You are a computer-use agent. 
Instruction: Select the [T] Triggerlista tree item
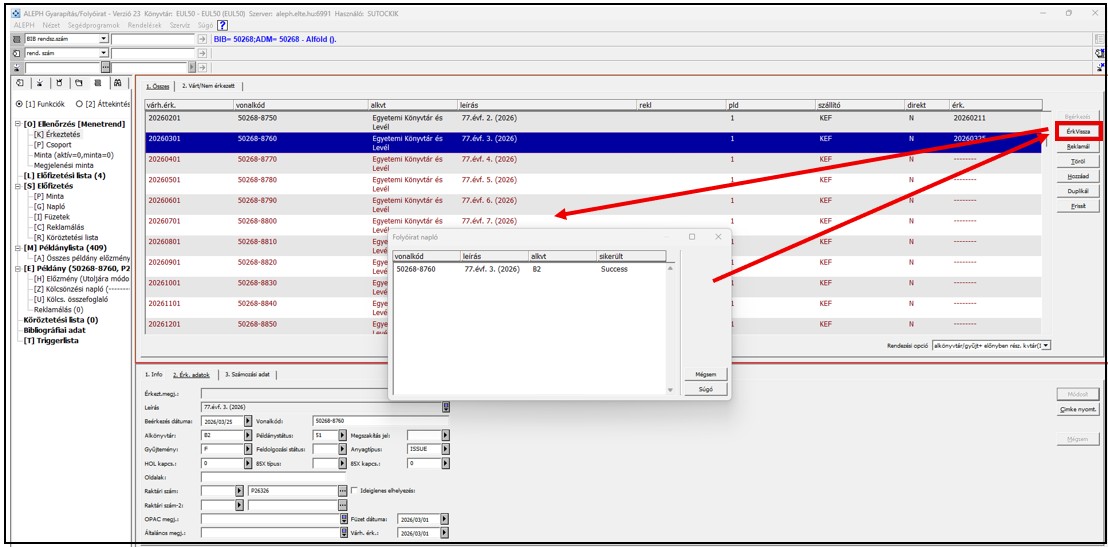[x=51, y=341]
